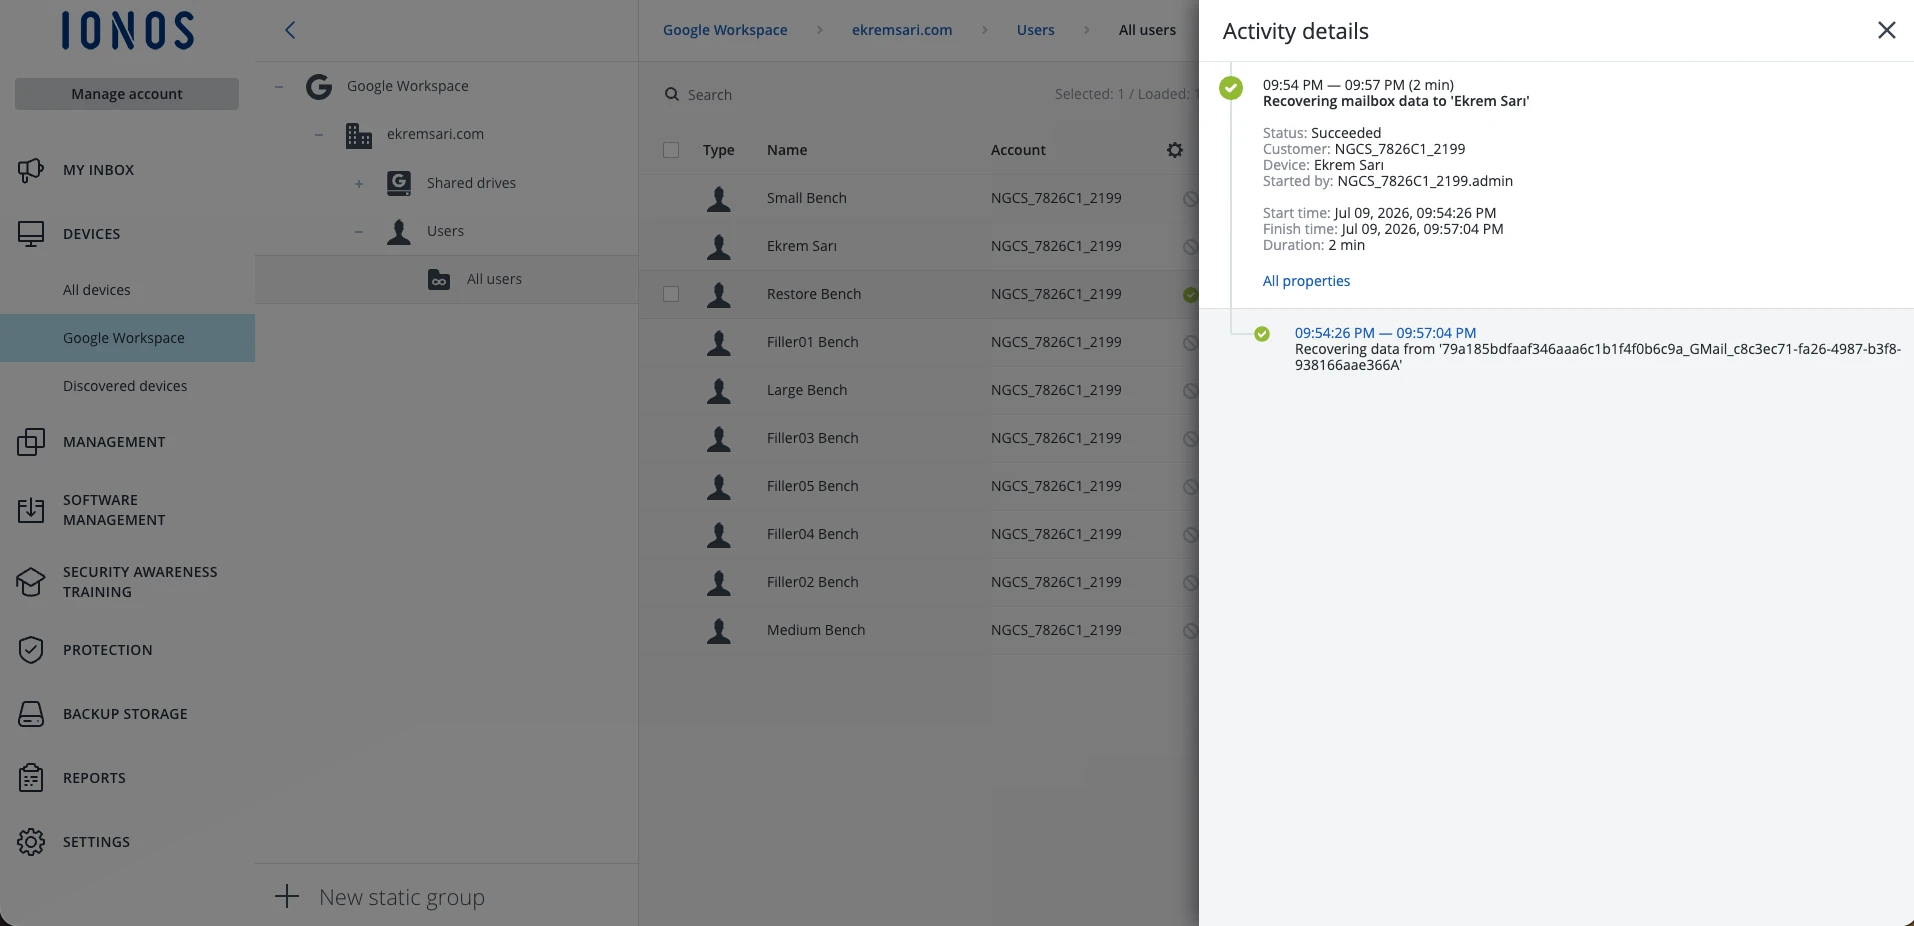Select the Filler03 Bench user row
This screenshot has width=1914, height=926.
point(918,438)
